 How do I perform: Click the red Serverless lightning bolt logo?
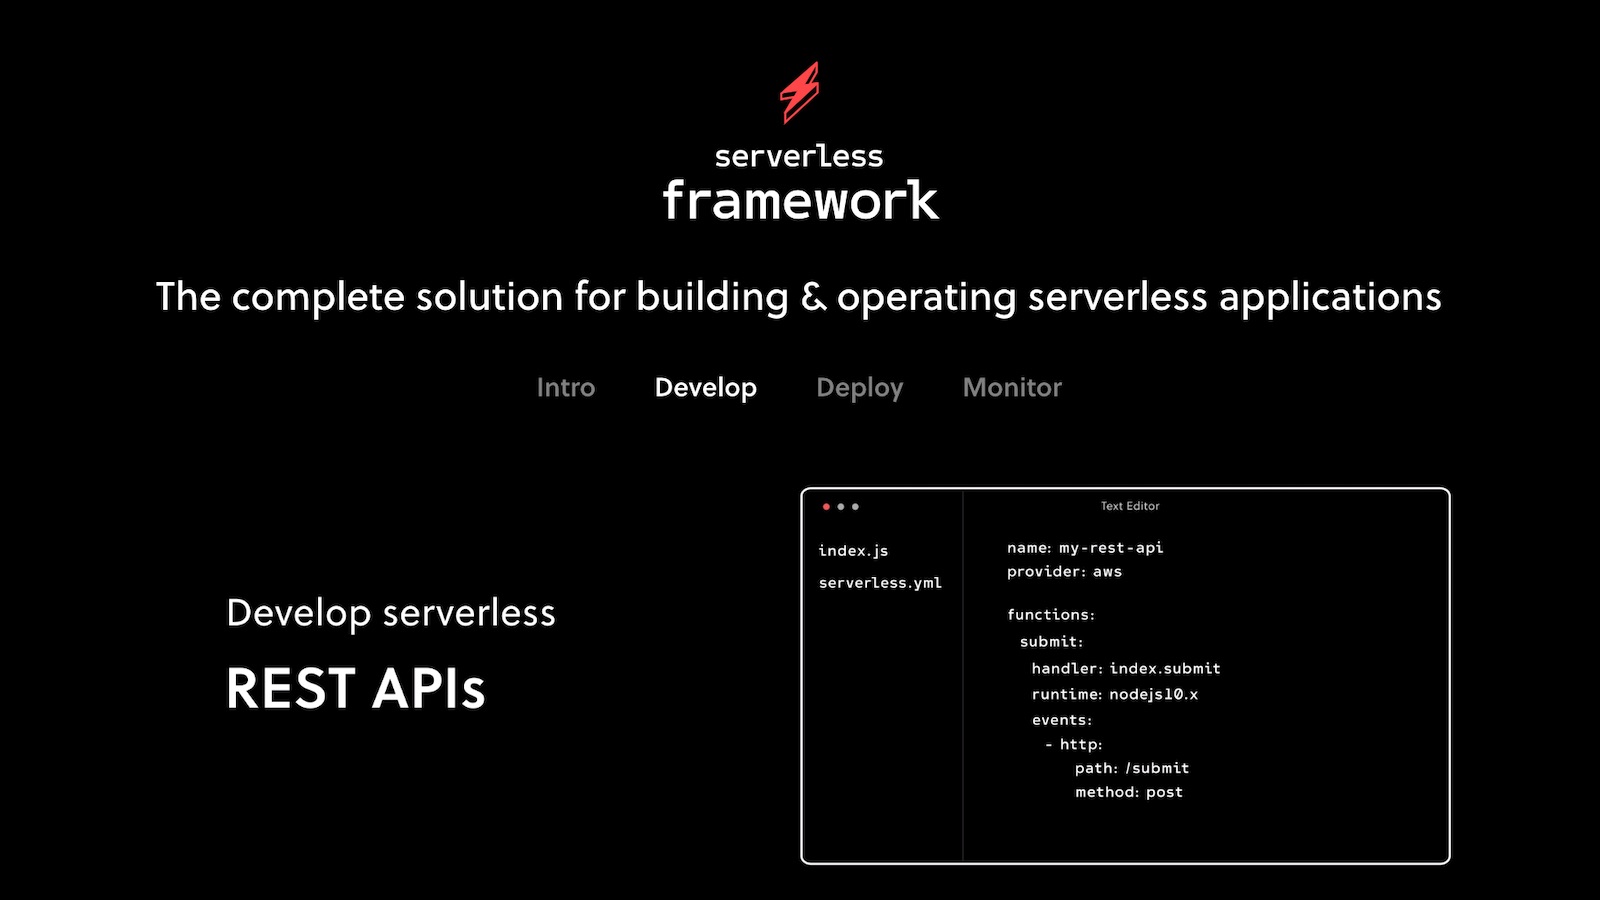click(x=800, y=93)
